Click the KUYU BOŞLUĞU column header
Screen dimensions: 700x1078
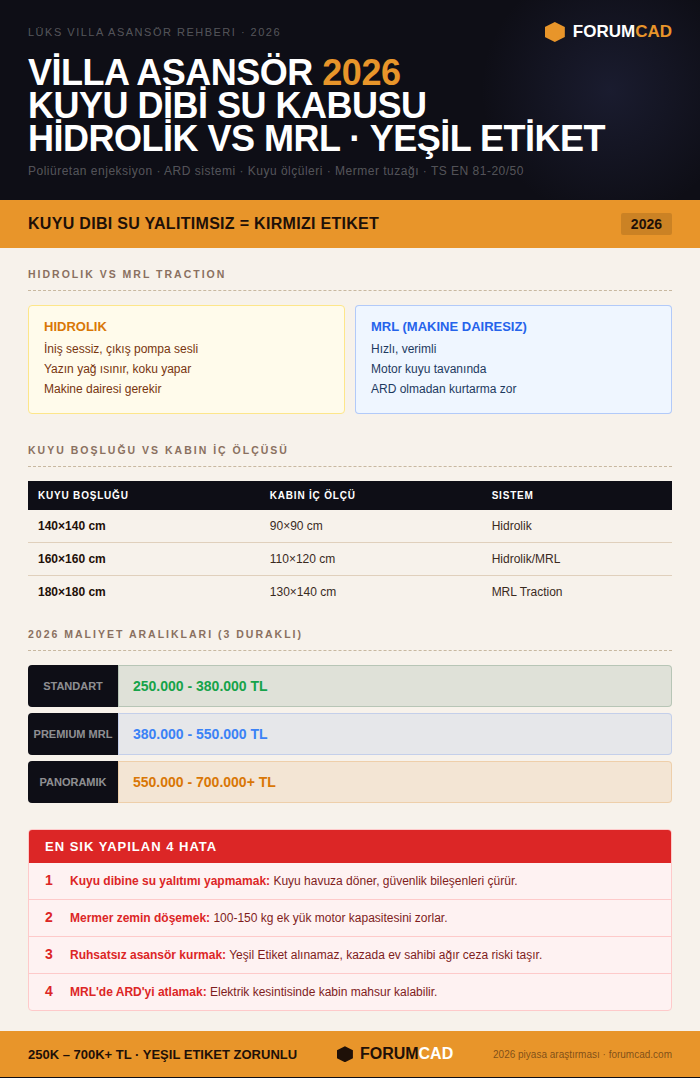tap(83, 495)
